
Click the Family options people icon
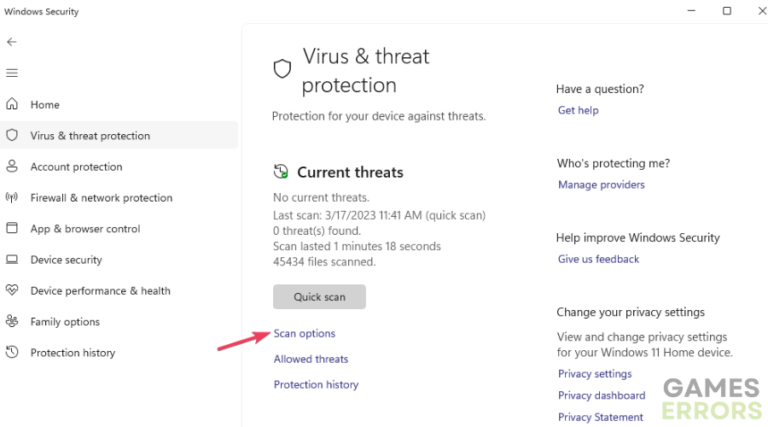click(12, 322)
